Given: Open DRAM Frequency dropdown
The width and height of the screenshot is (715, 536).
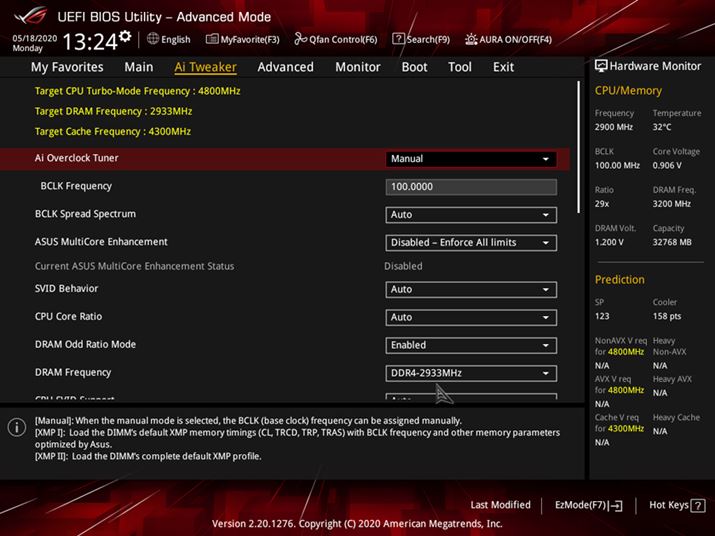Looking at the screenshot, I should tap(471, 373).
